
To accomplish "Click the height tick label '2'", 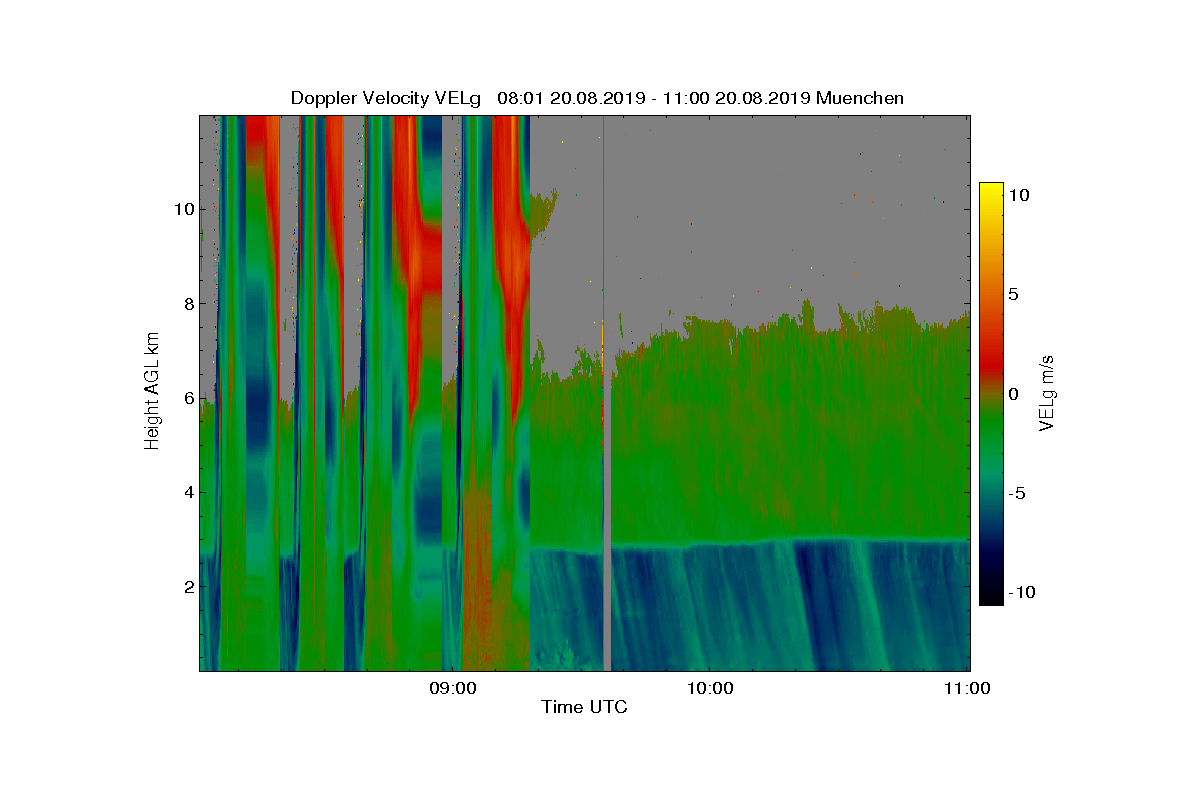I will 188,586.
